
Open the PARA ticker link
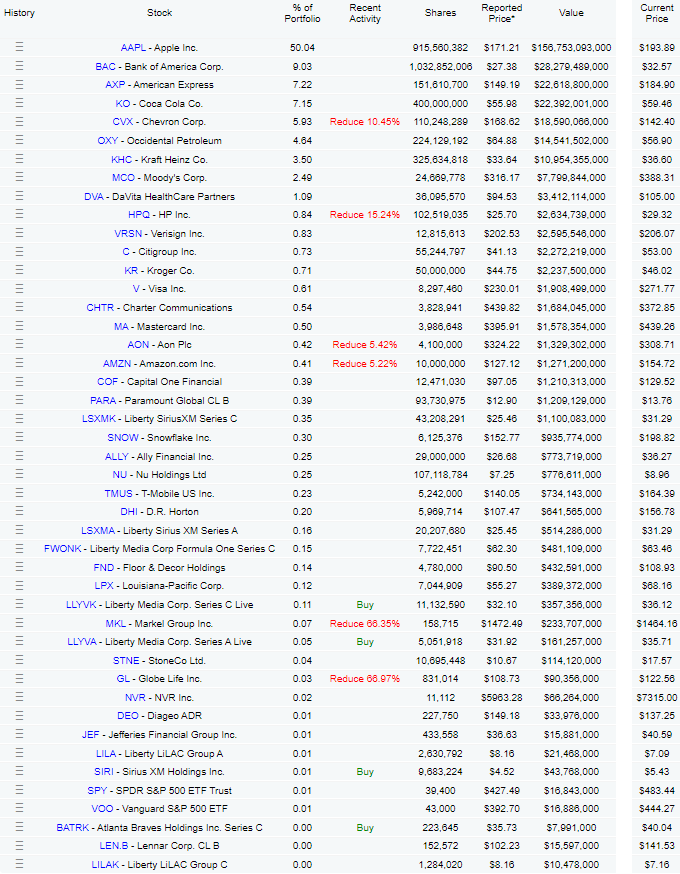point(103,400)
